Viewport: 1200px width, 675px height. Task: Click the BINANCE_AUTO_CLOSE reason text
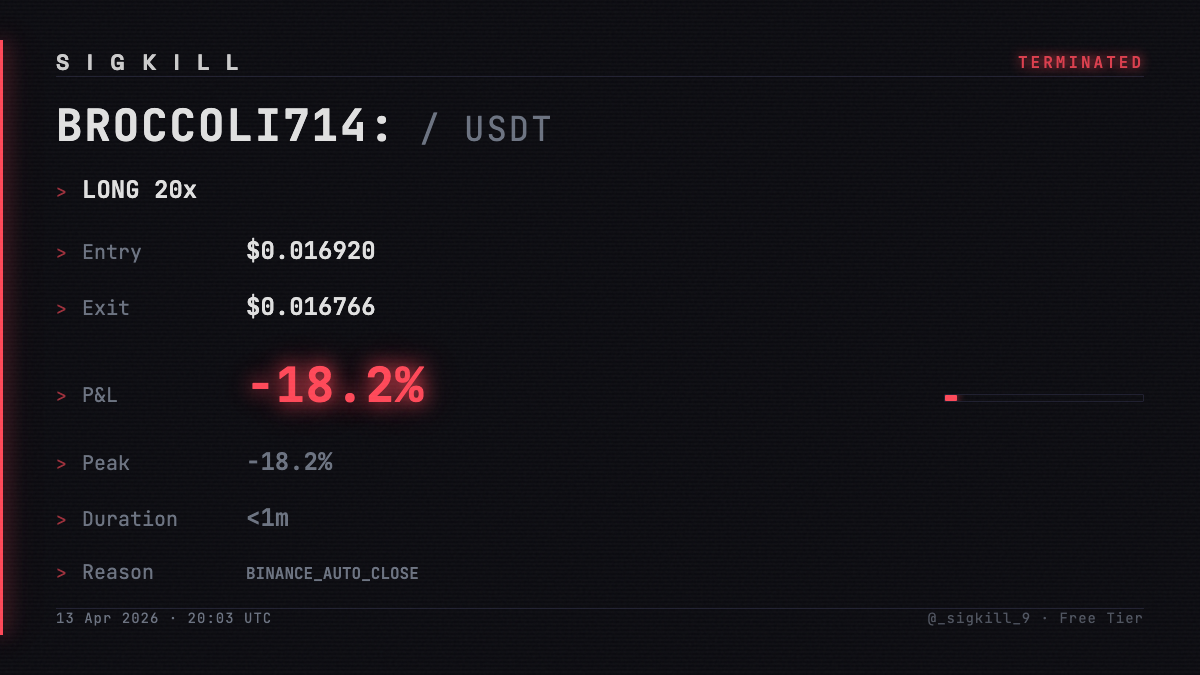pyautogui.click(x=332, y=574)
